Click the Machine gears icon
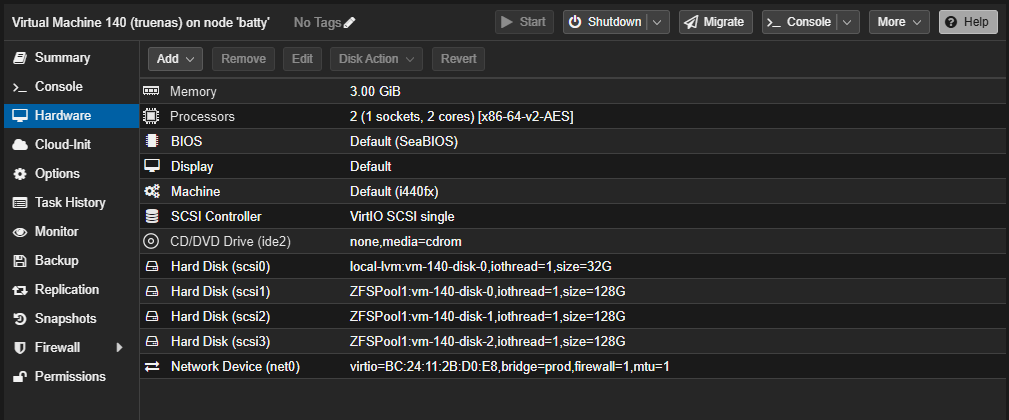 tap(152, 192)
